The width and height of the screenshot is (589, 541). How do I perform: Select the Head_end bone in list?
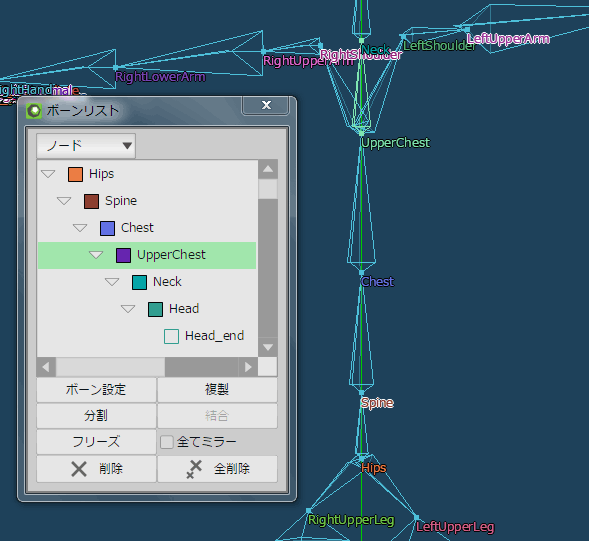click(x=214, y=335)
